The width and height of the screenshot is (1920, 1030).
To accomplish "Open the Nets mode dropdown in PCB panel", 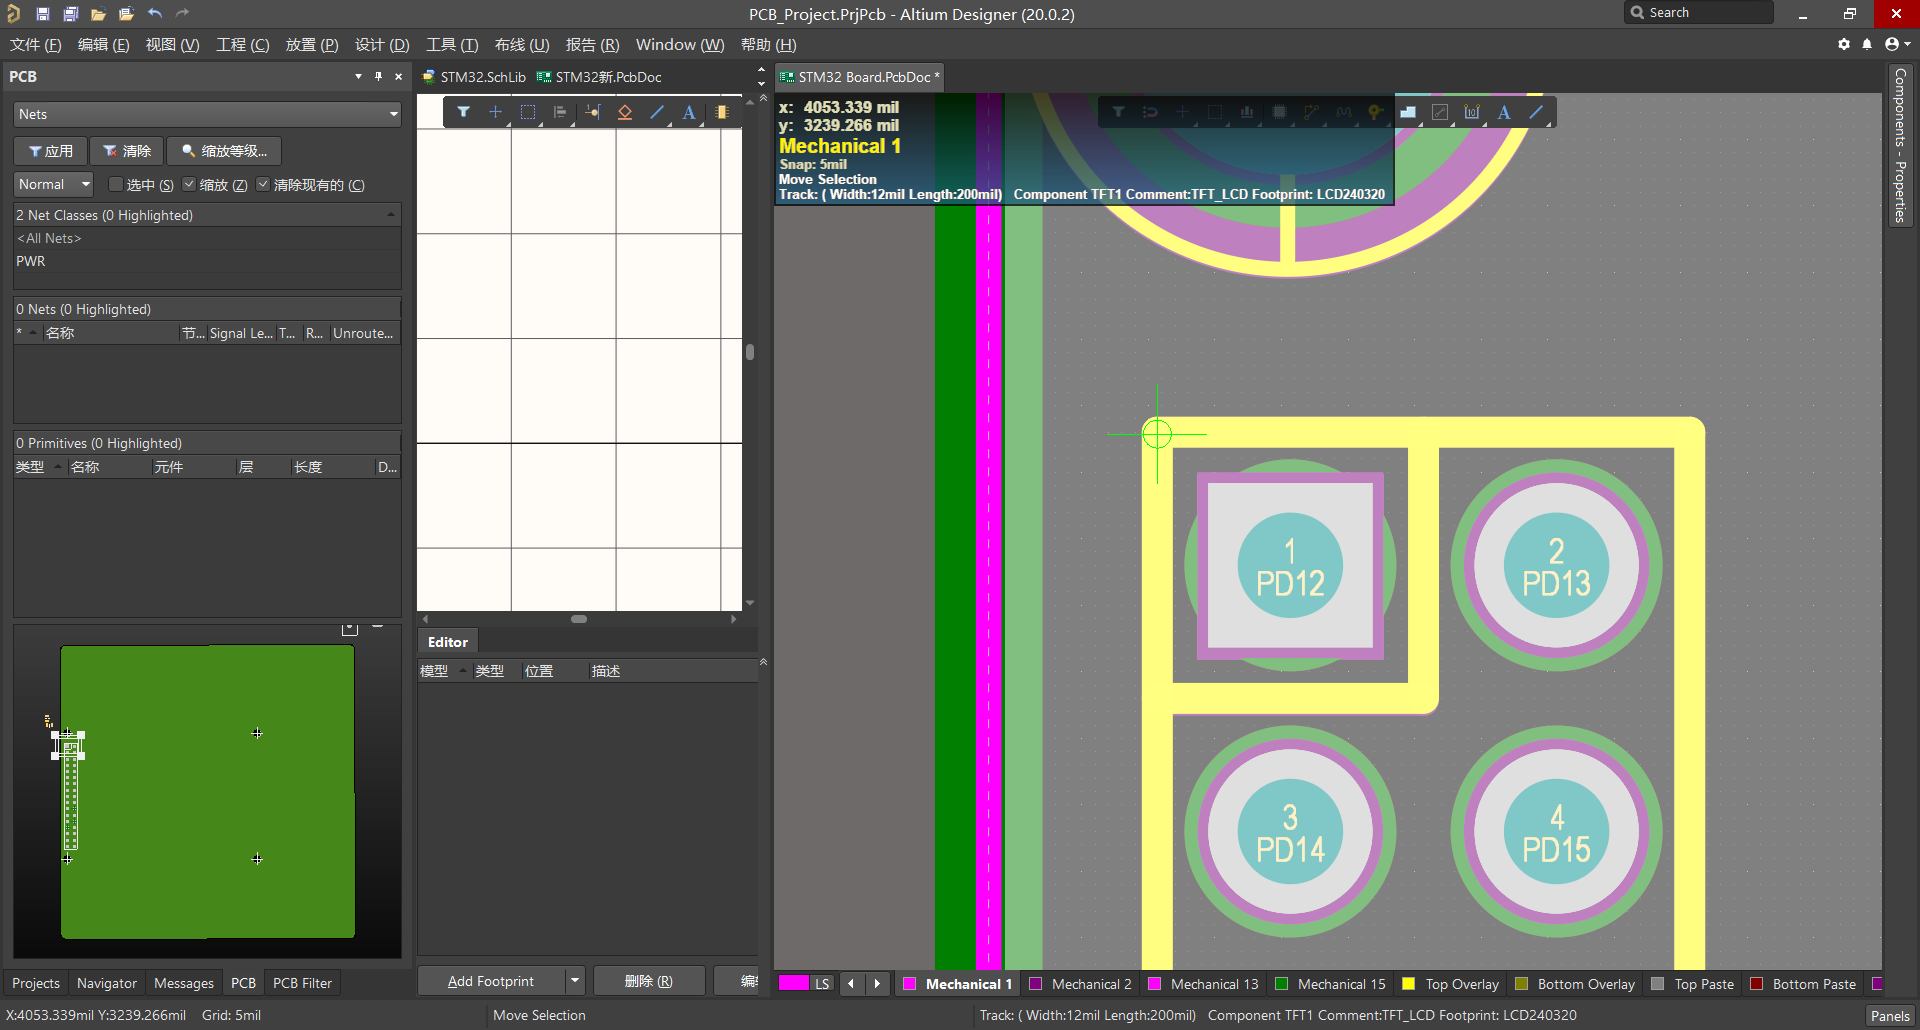I will [207, 114].
